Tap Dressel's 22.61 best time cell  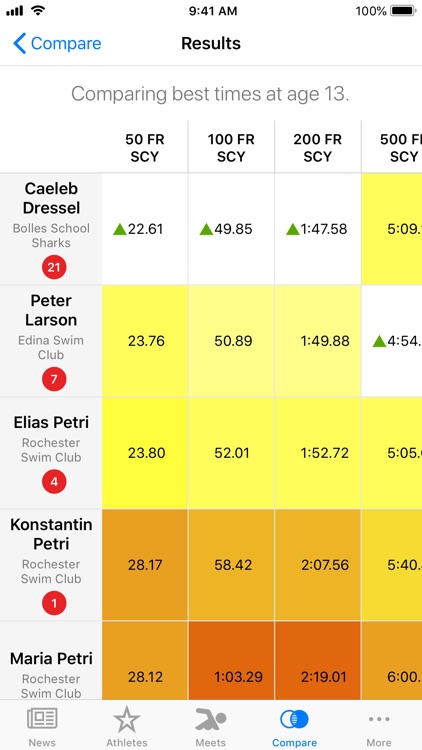[145, 229]
